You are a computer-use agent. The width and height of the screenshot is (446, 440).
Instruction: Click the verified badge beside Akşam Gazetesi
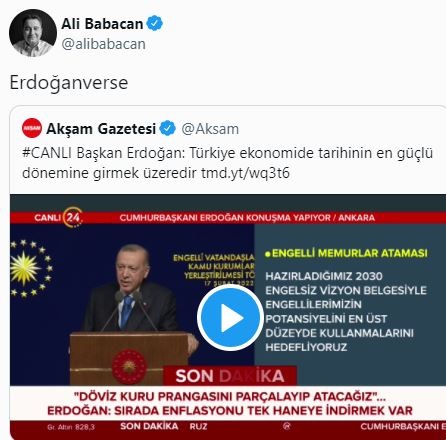167,128
